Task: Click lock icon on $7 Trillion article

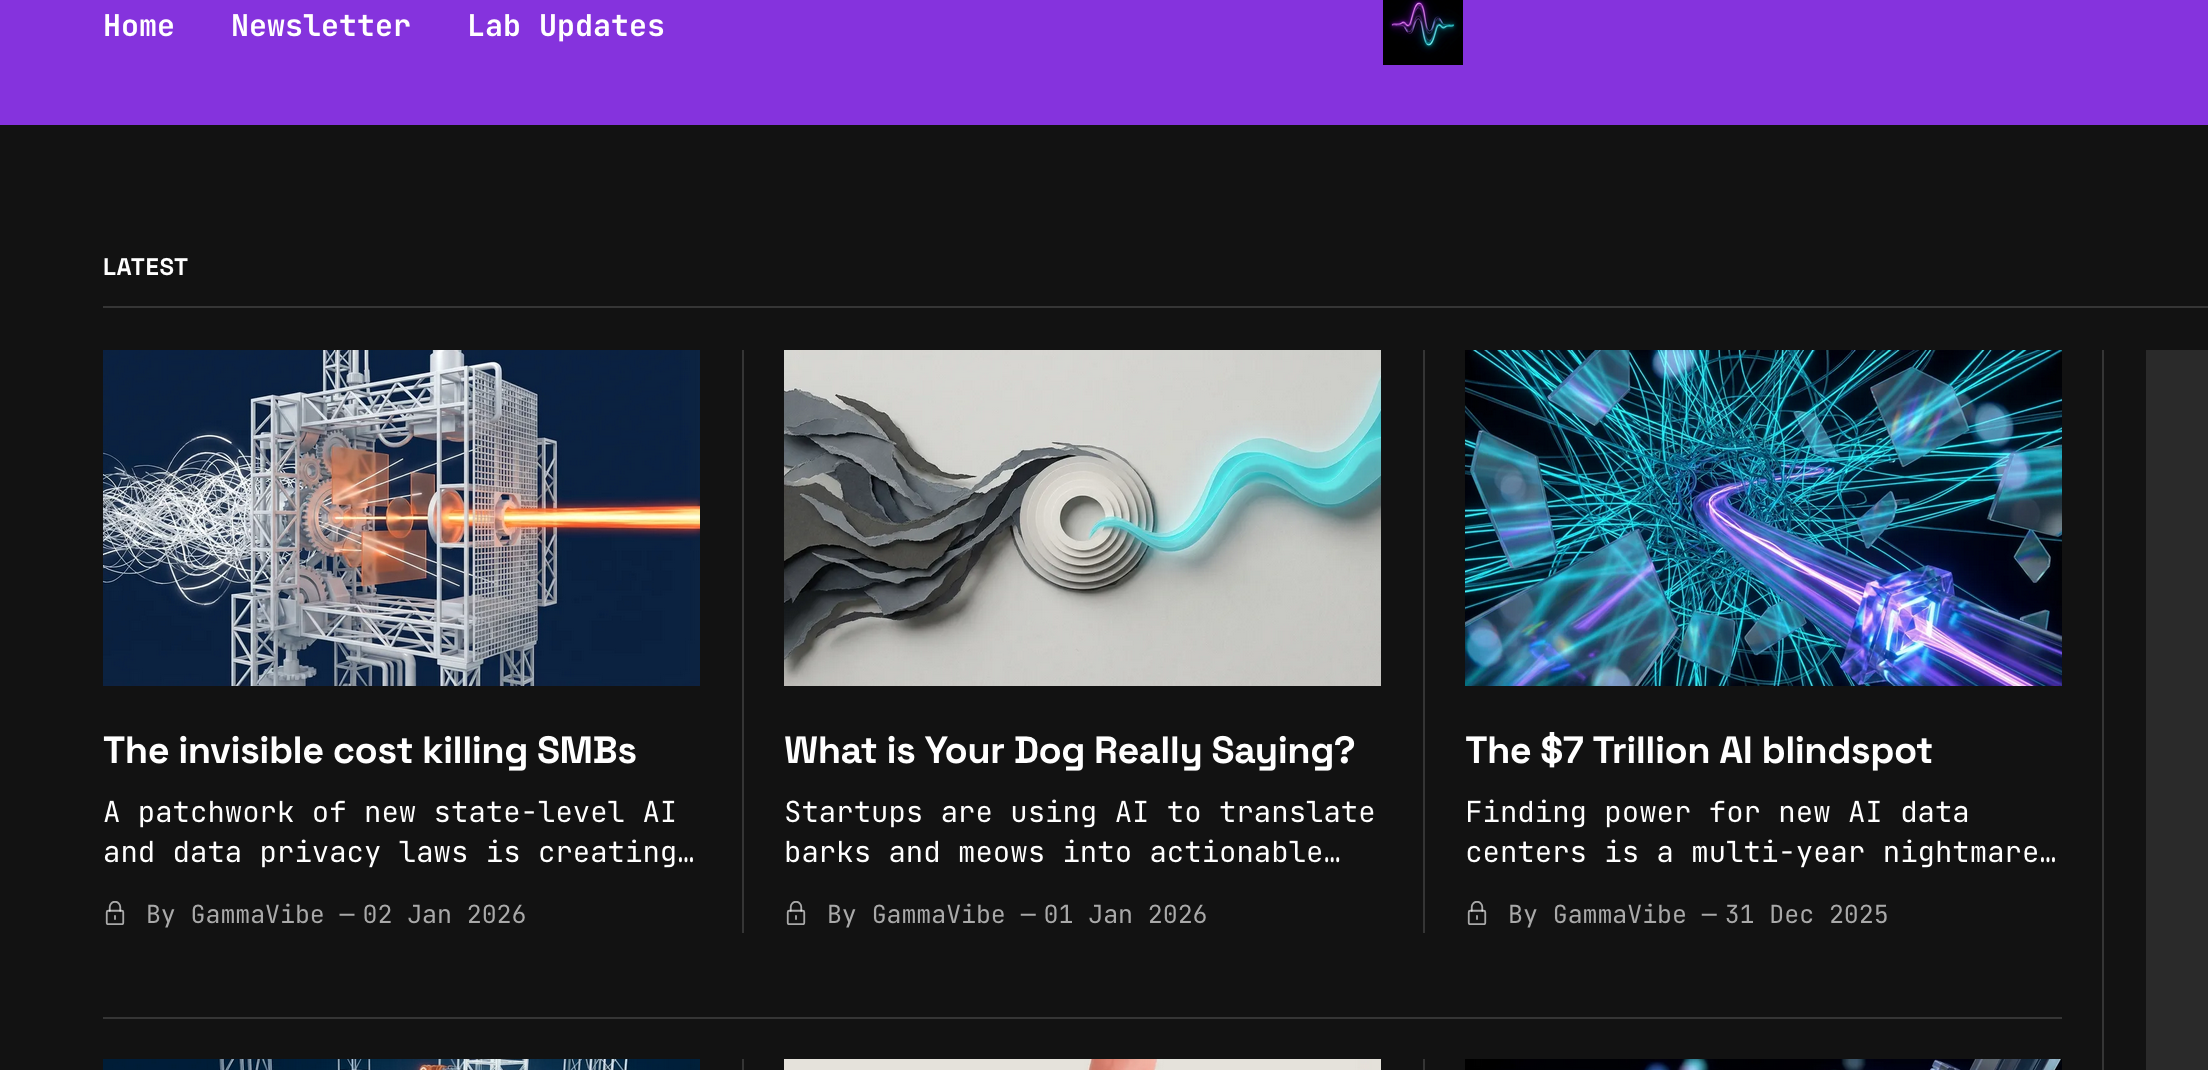Action: pyautogui.click(x=1477, y=914)
